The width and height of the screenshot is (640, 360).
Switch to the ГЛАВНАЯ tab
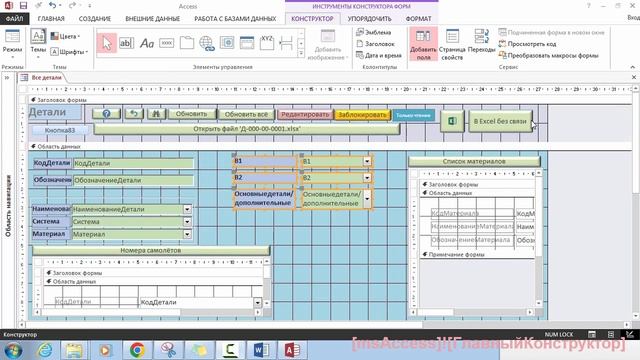coord(51,19)
